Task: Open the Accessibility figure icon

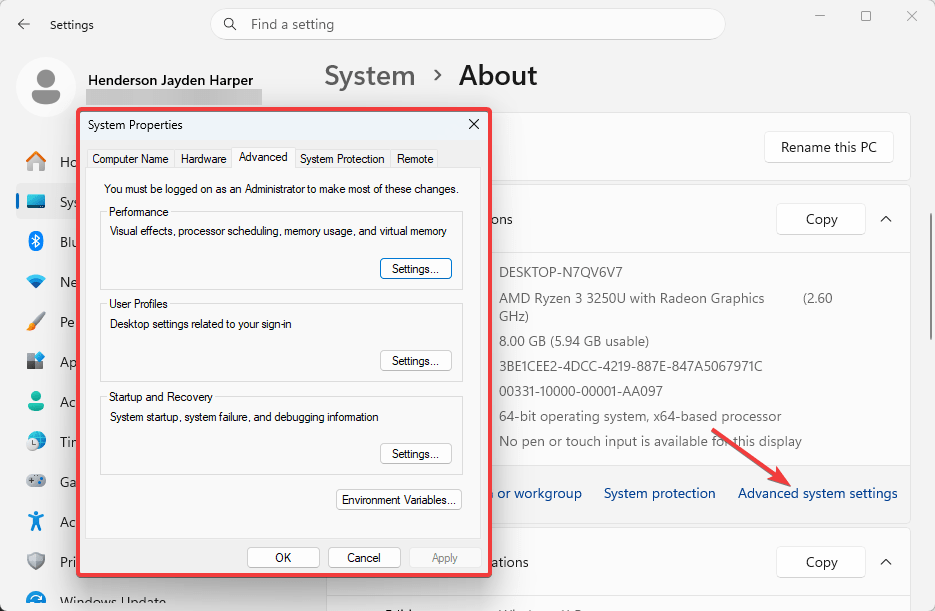Action: click(36, 521)
